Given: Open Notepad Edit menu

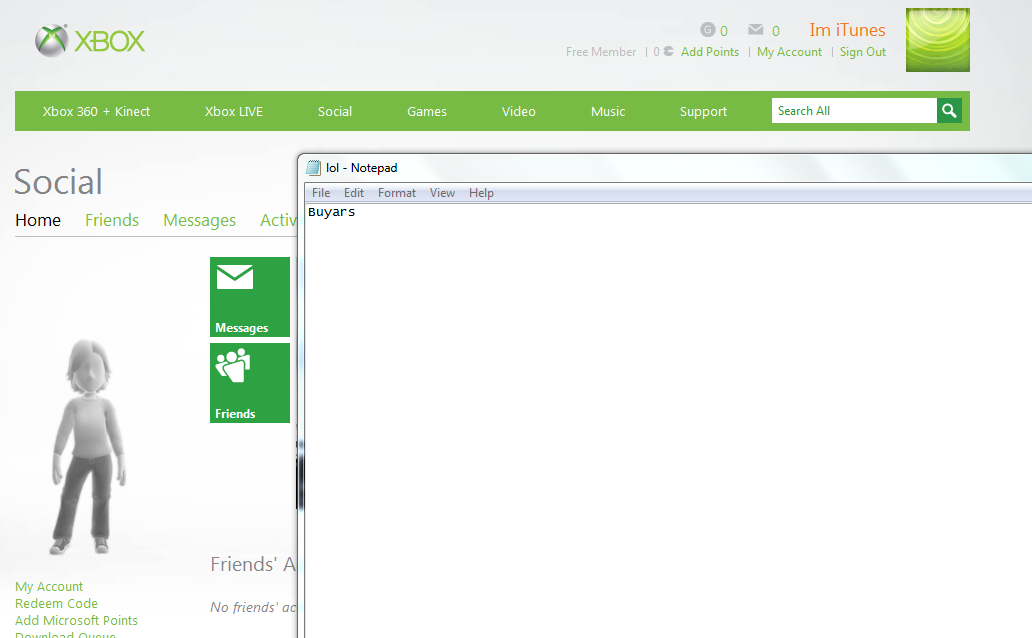Looking at the screenshot, I should tap(353, 193).
